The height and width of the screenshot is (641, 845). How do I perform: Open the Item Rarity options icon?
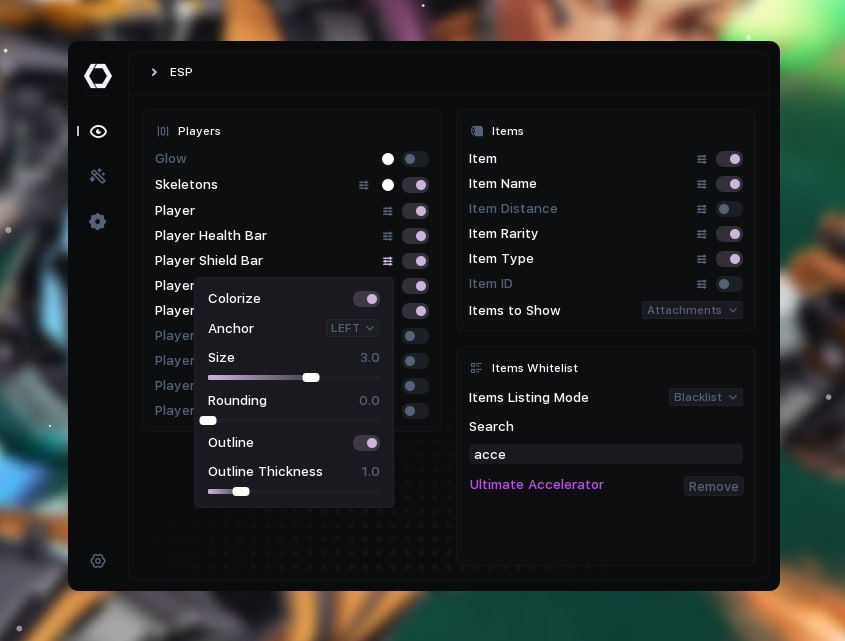tap(701, 234)
